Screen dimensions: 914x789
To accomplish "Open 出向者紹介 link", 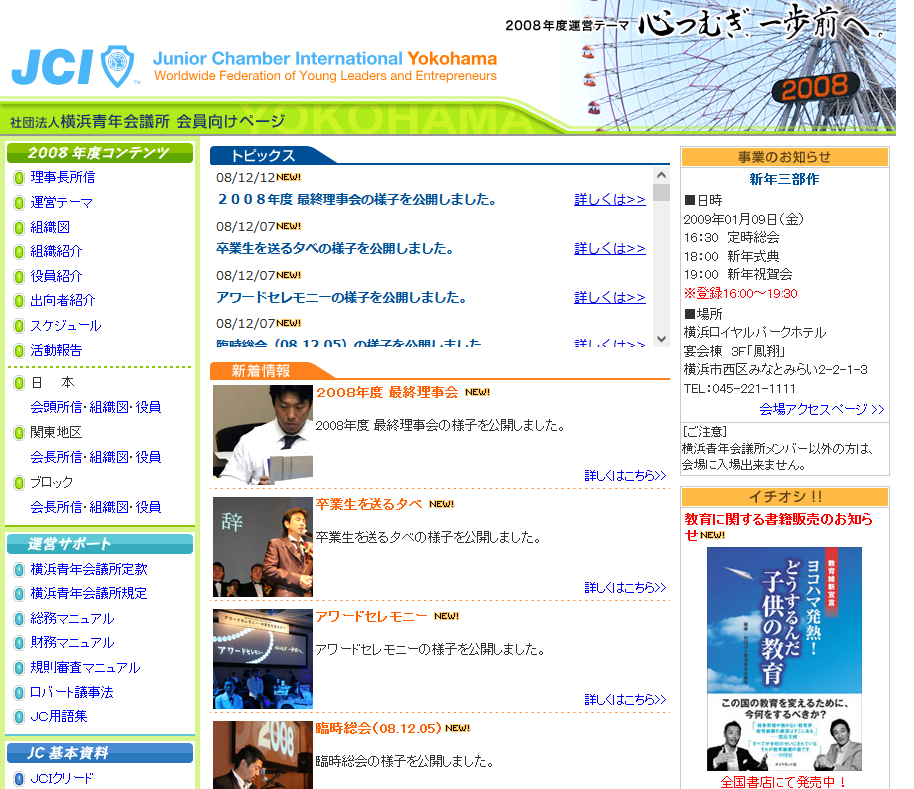I will point(62,300).
